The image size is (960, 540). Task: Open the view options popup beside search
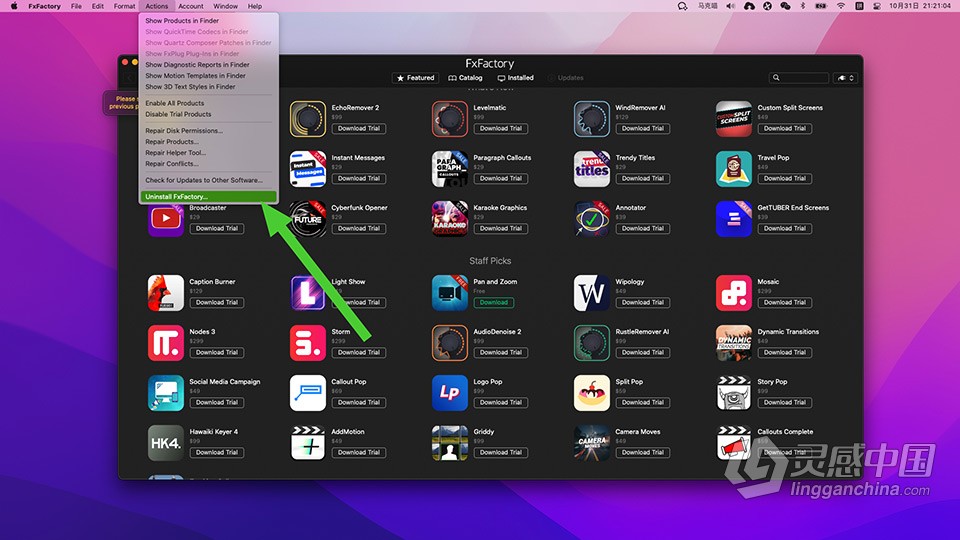845,78
